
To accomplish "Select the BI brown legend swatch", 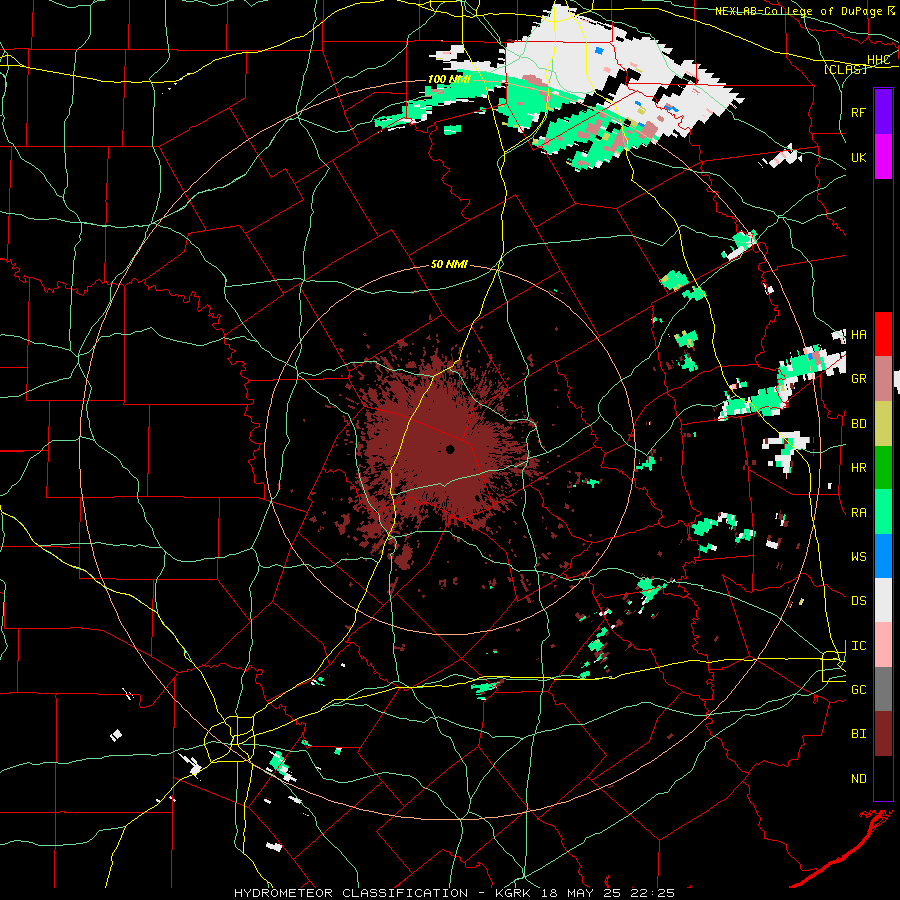I will click(x=883, y=734).
